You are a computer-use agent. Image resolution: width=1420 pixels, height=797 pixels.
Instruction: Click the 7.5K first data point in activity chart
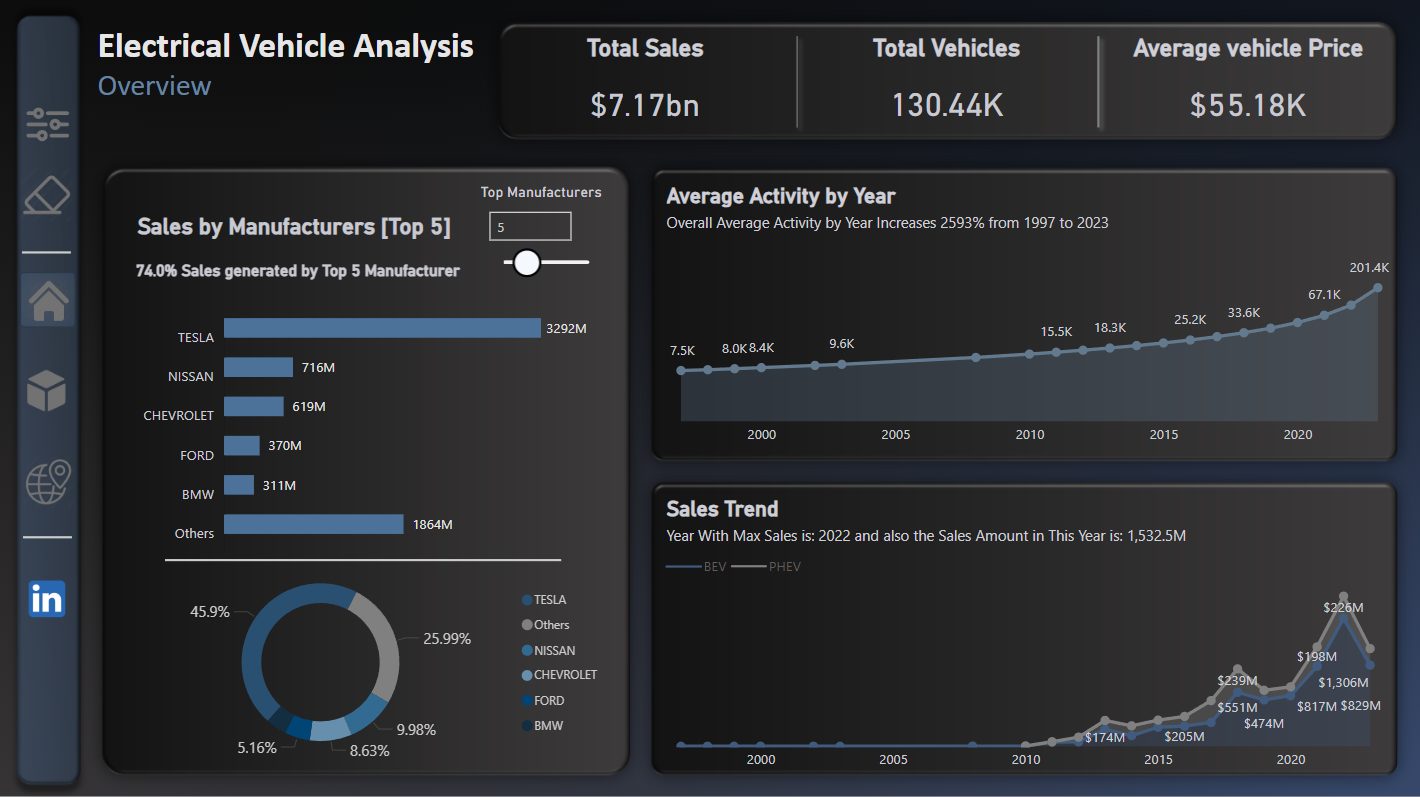pos(681,371)
